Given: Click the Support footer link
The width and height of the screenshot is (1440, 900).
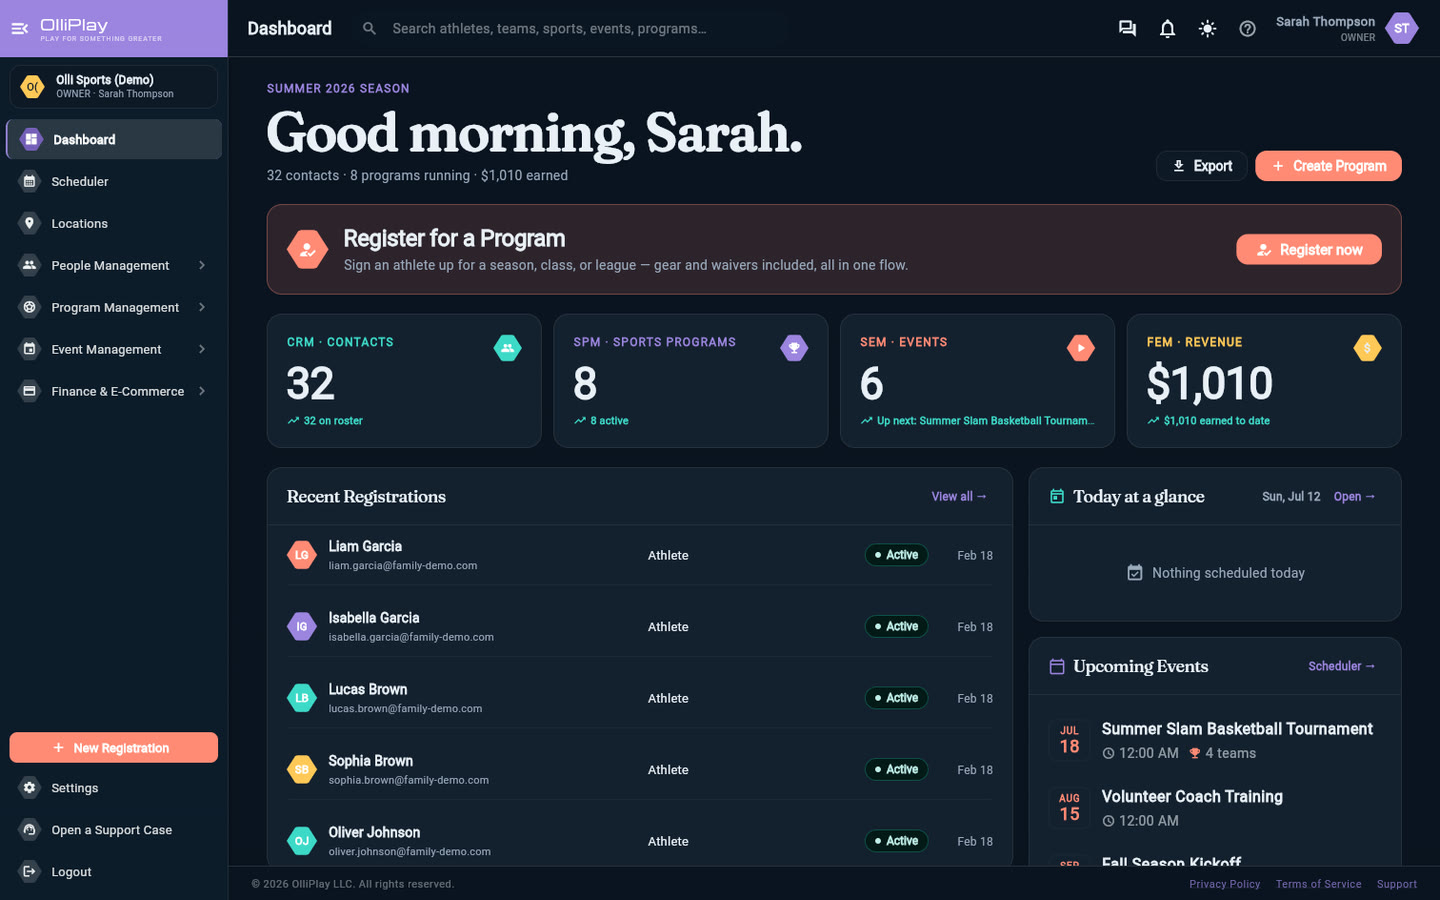Looking at the screenshot, I should [x=1396, y=884].
